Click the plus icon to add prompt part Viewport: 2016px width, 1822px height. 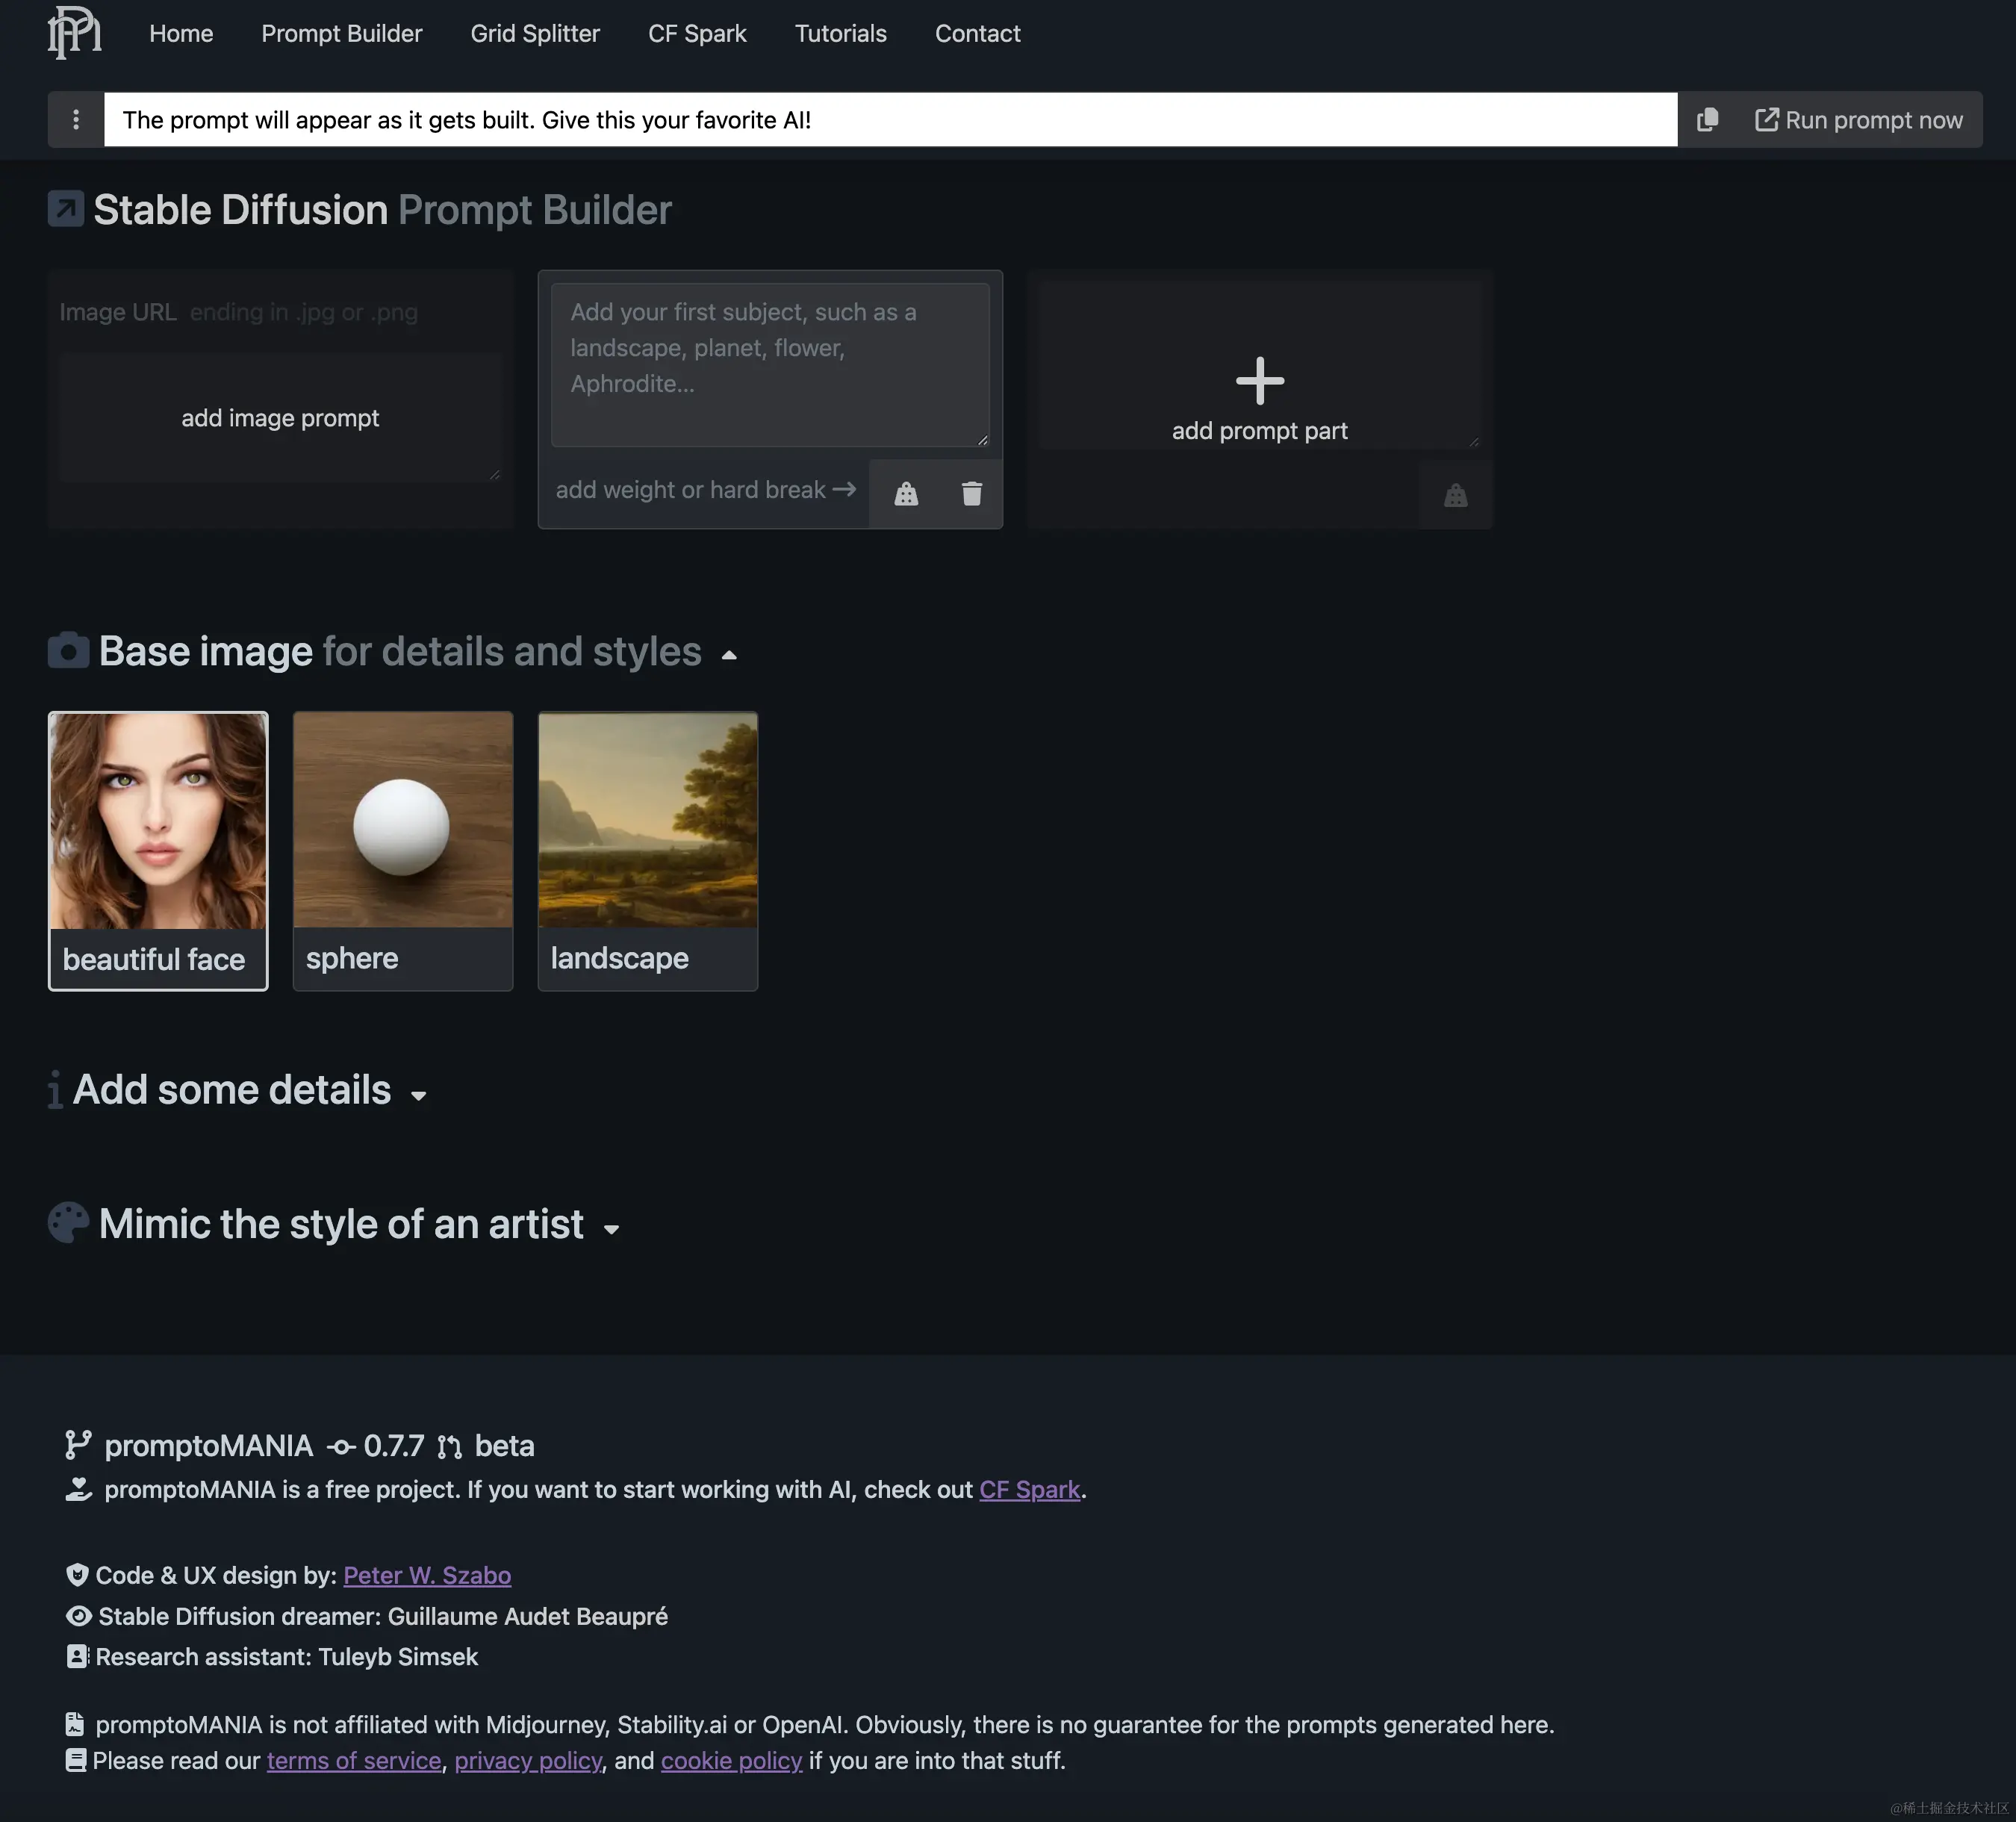pos(1260,380)
